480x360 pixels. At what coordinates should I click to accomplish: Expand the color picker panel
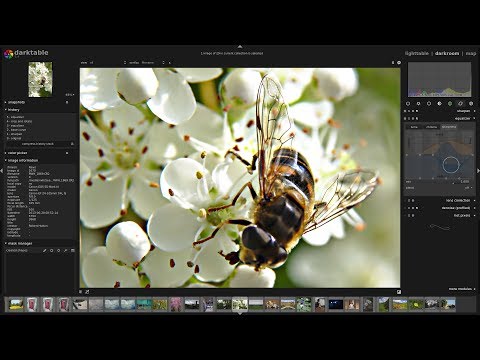[x=6, y=153]
